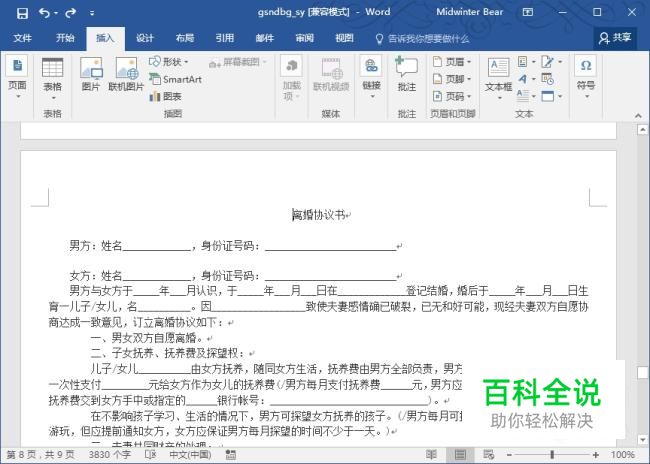
Task: Save the document with the quick access icon
Action: 22,13
